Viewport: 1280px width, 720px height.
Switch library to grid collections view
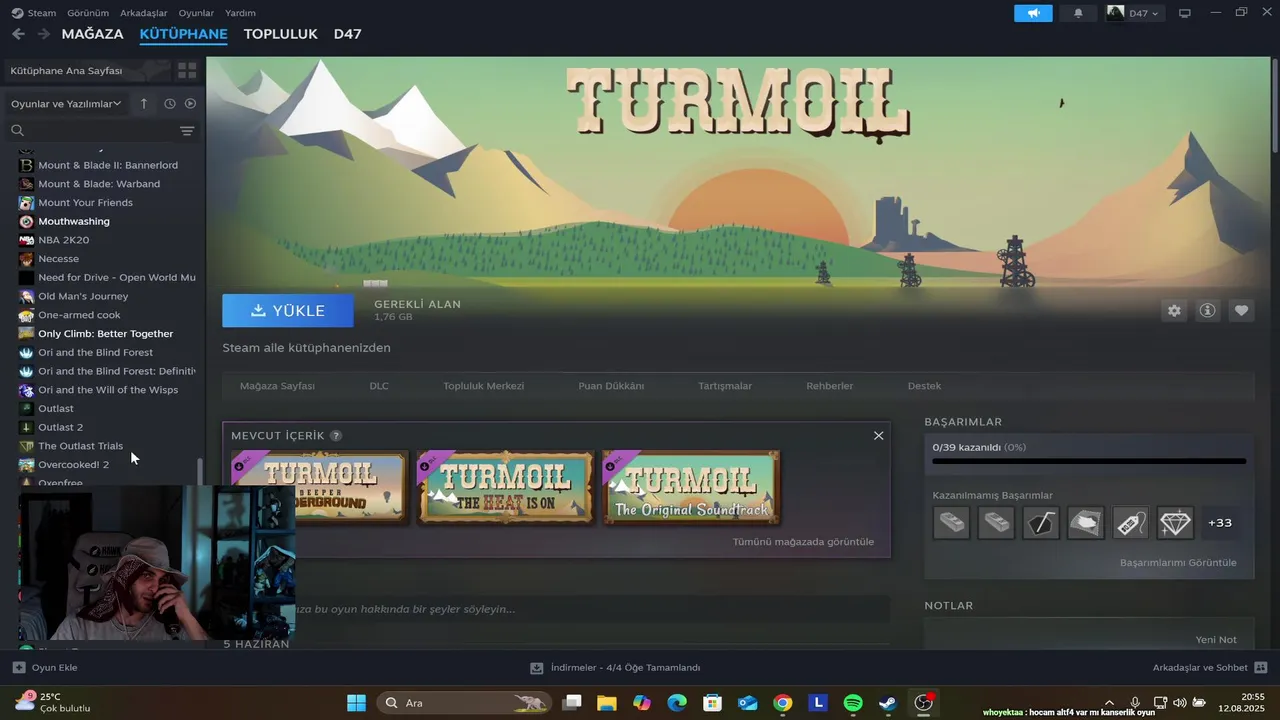(187, 71)
